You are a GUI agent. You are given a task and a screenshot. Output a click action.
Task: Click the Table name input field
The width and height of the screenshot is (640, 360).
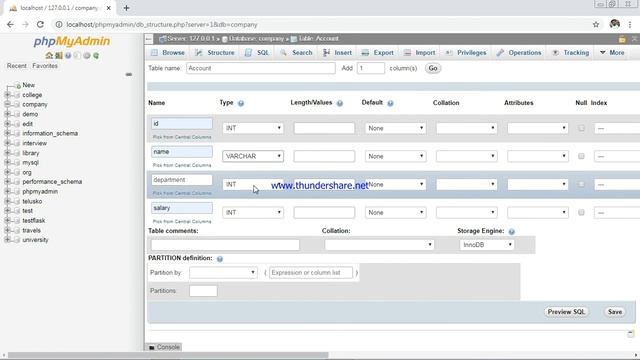point(261,68)
